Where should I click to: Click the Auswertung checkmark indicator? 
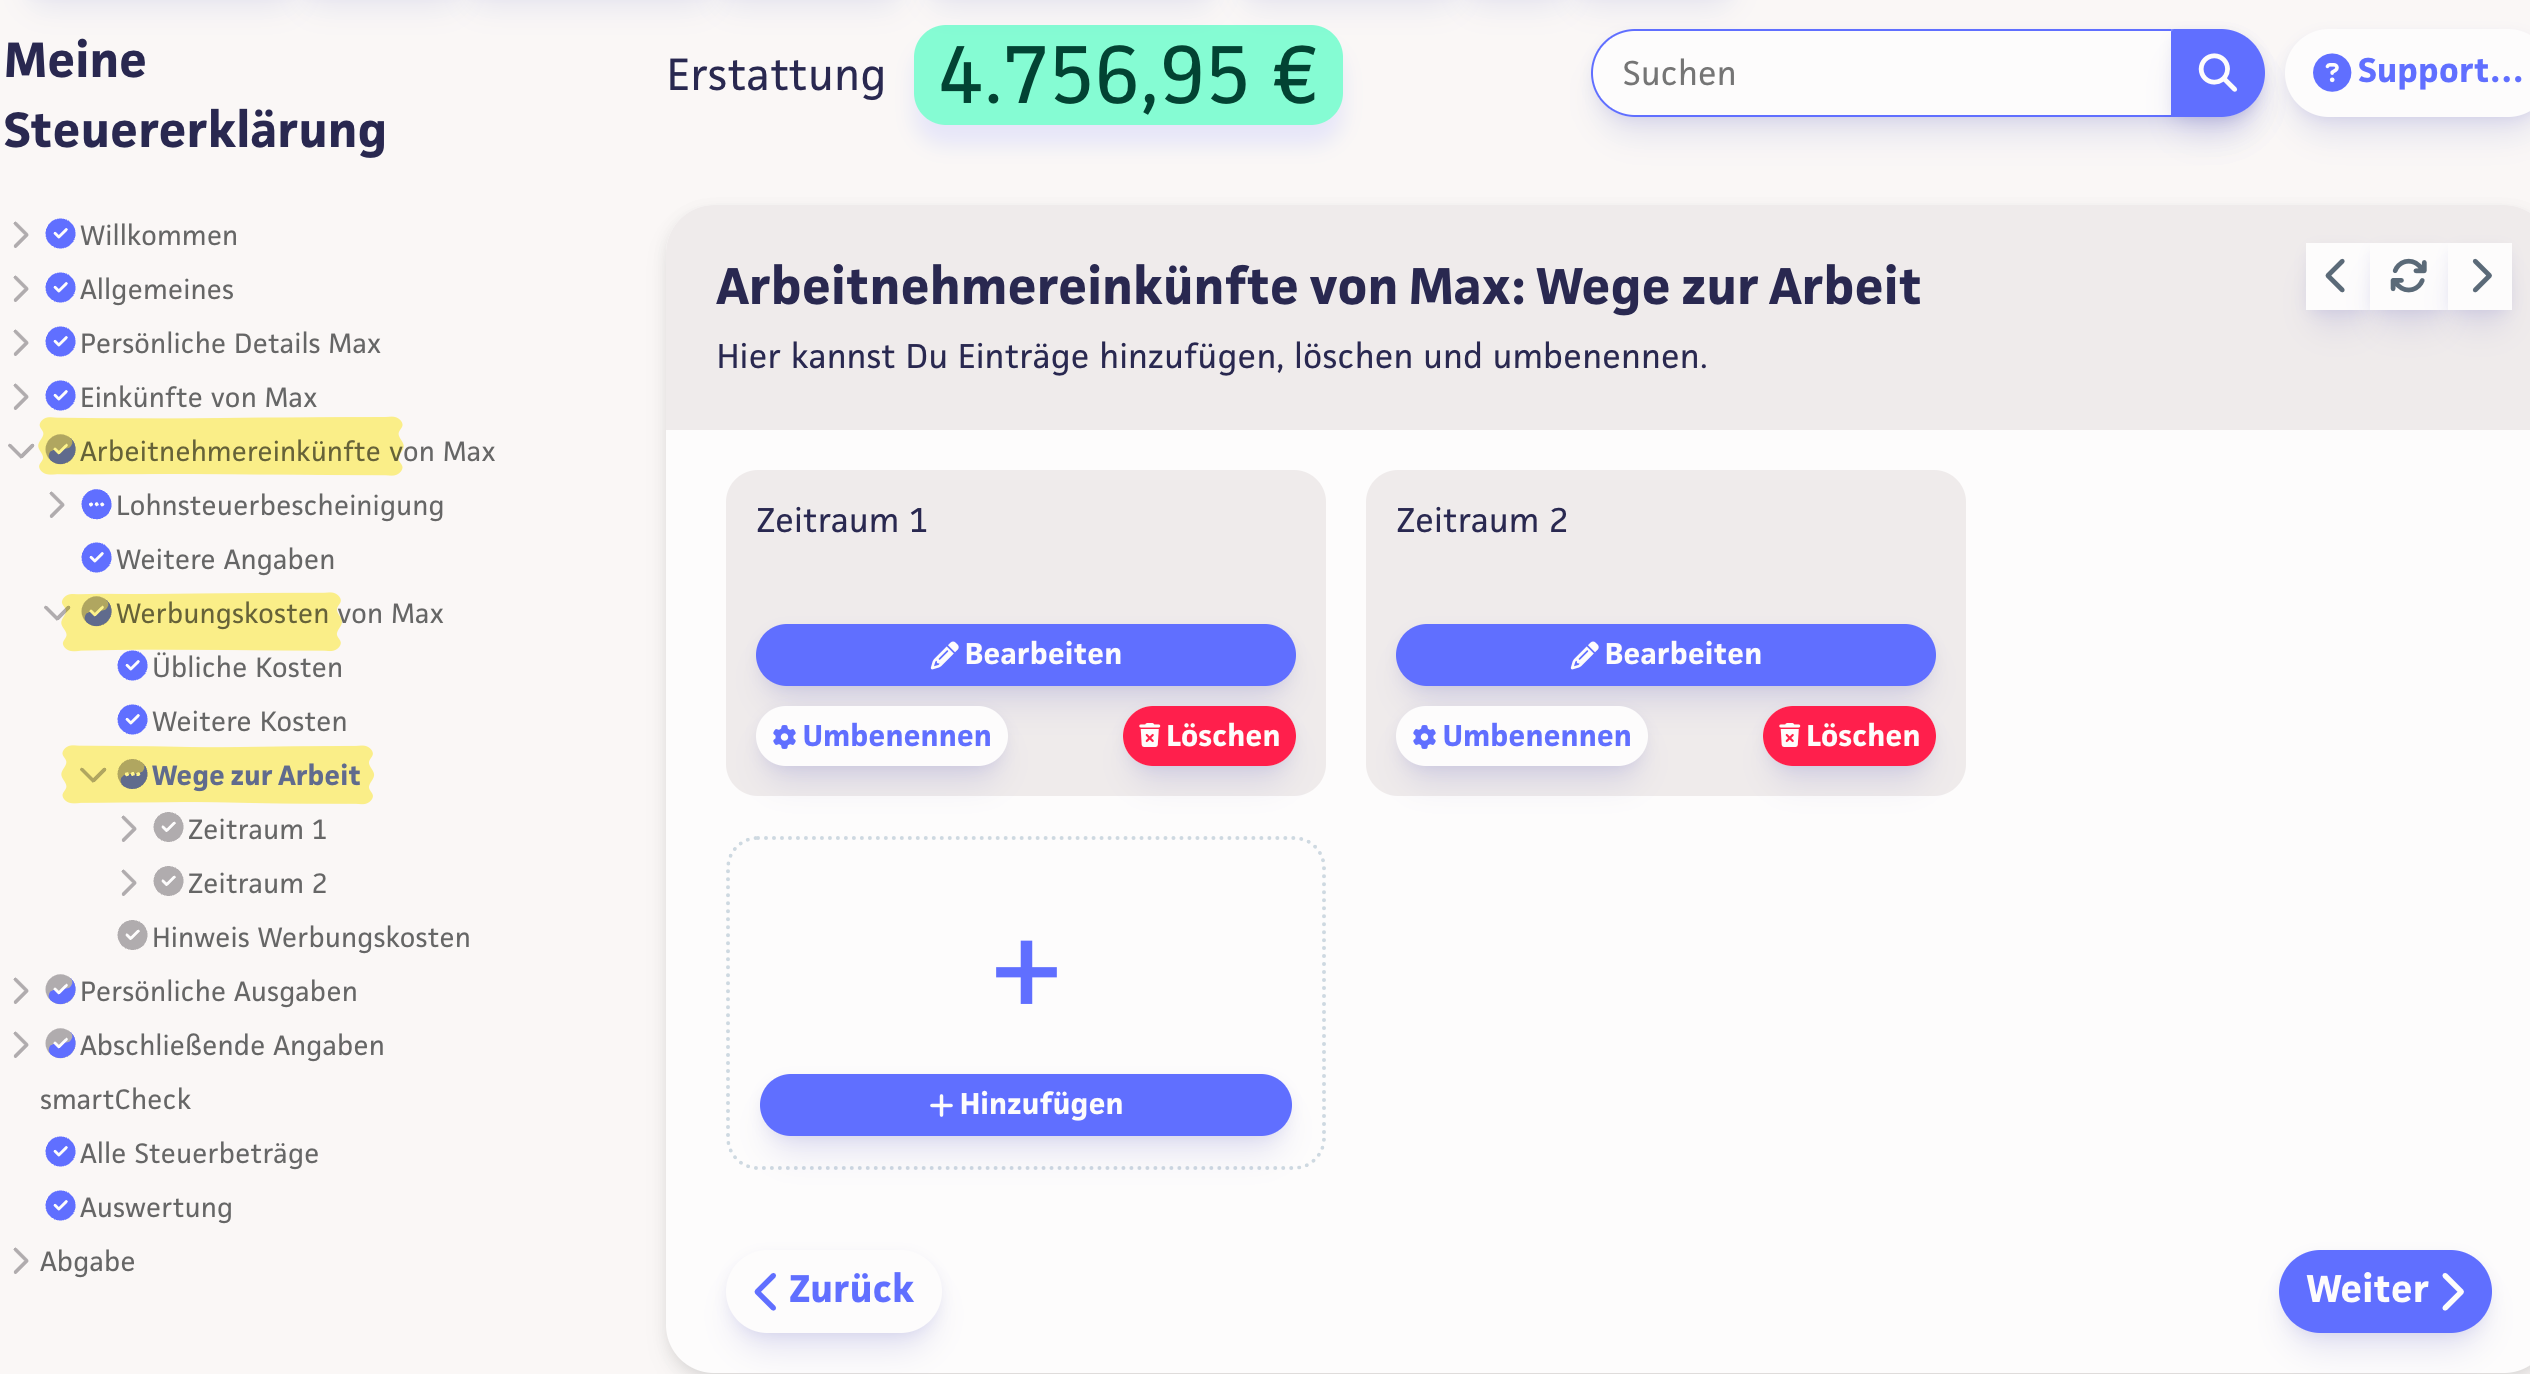(x=61, y=1206)
